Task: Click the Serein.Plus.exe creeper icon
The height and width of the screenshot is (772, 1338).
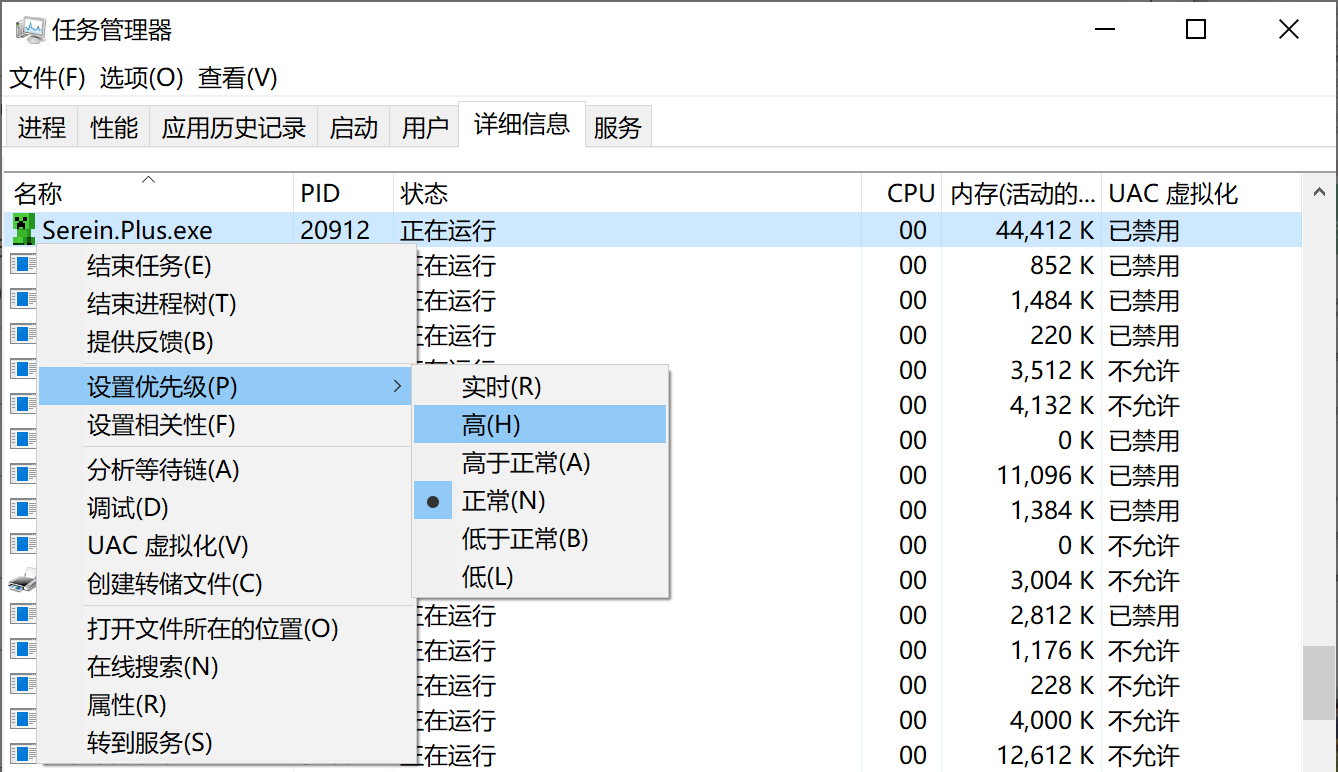Action: (x=23, y=230)
